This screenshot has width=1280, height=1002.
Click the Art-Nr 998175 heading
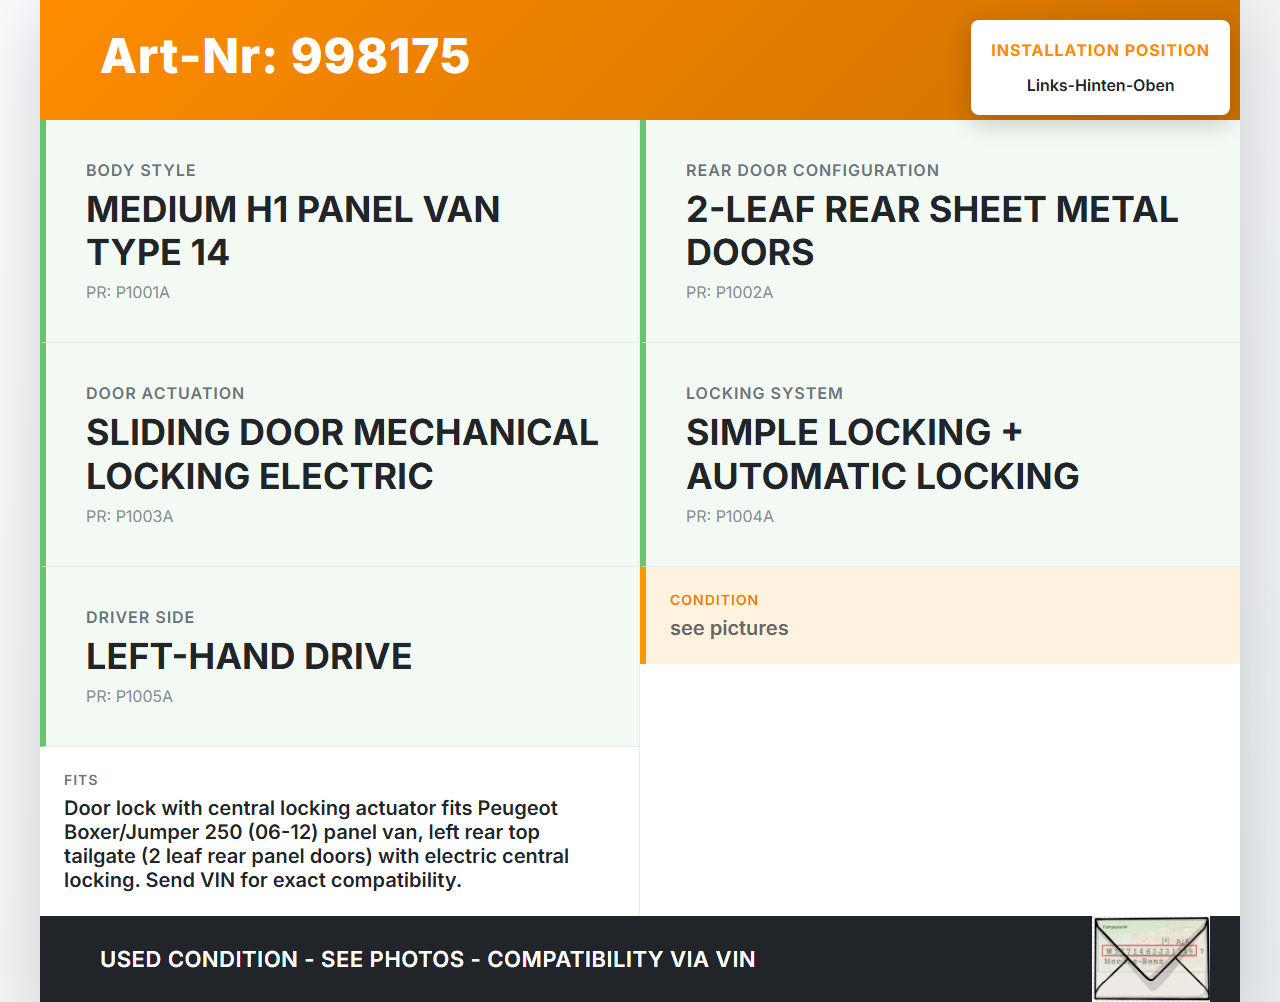coord(285,56)
